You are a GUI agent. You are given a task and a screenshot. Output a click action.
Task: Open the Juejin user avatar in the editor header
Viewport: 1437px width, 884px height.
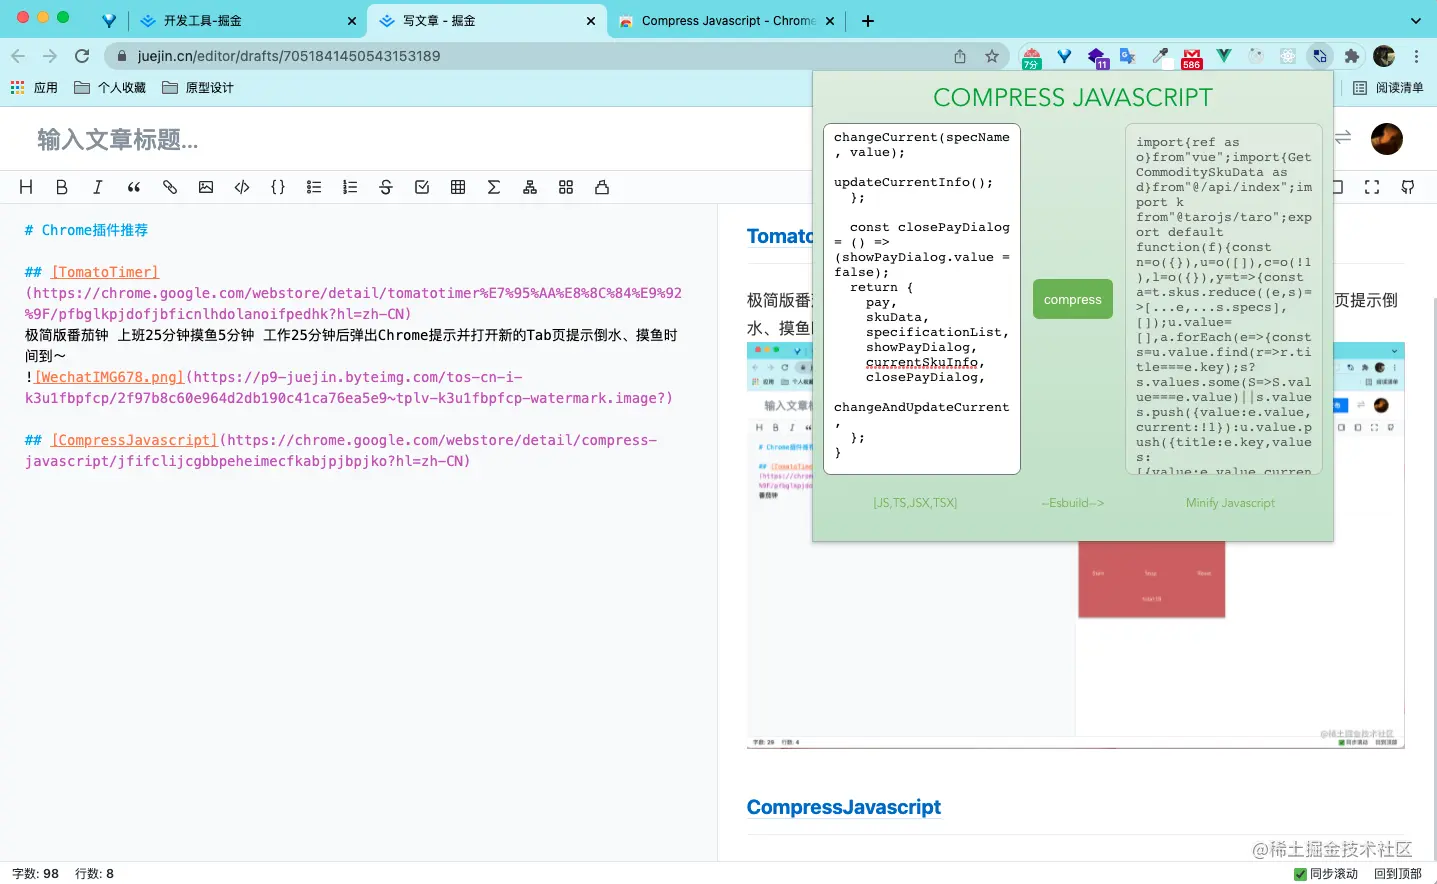1387,139
